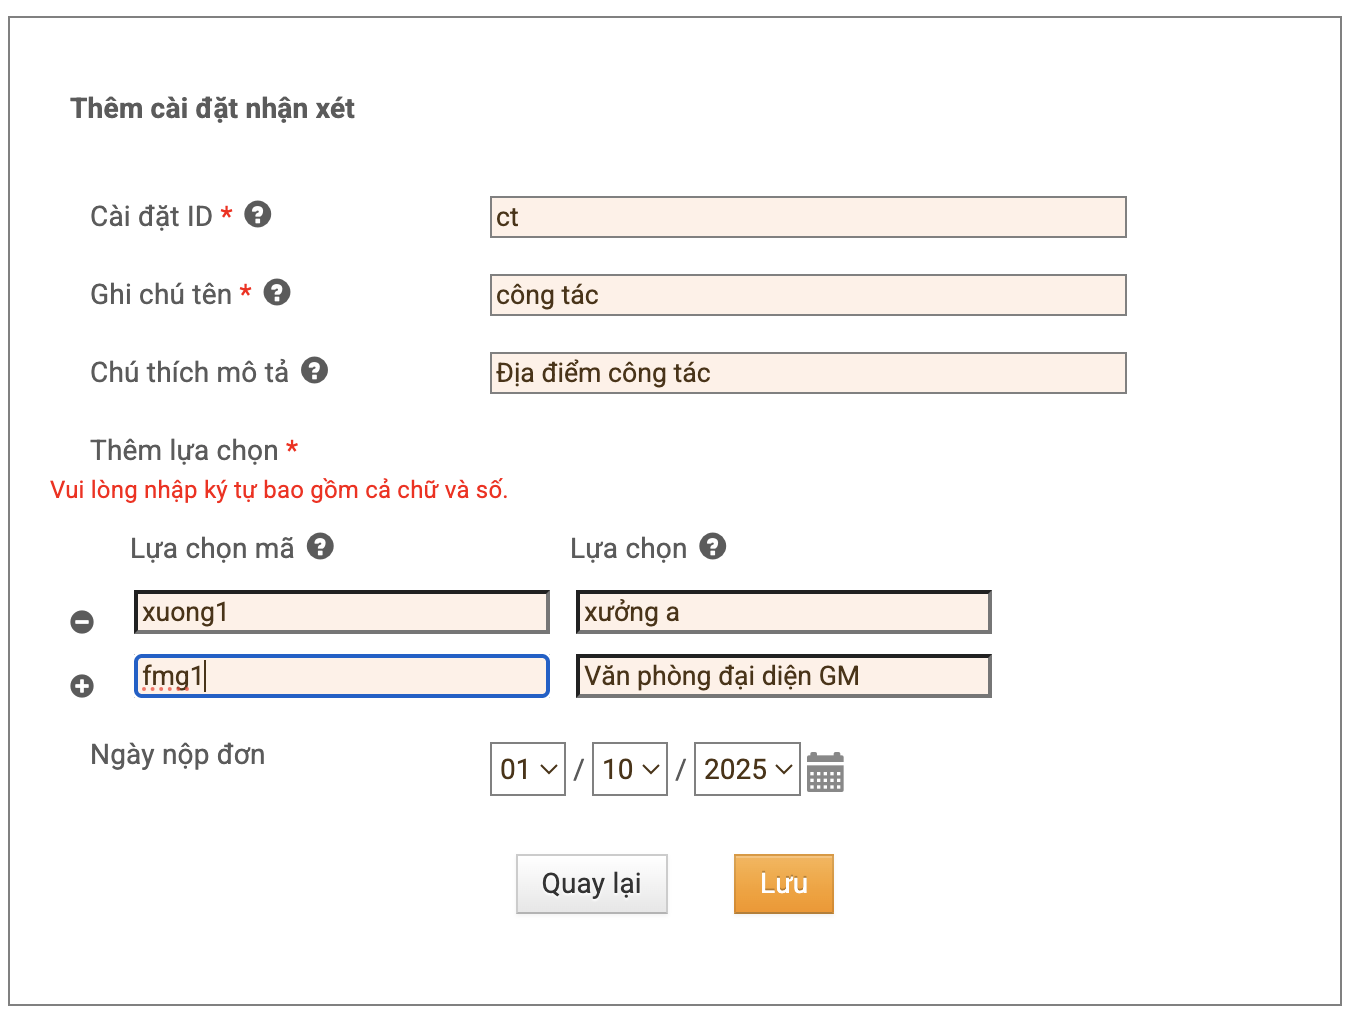1354x1020 pixels.
Task: Add a new option row with plus icon
Action: point(82,686)
